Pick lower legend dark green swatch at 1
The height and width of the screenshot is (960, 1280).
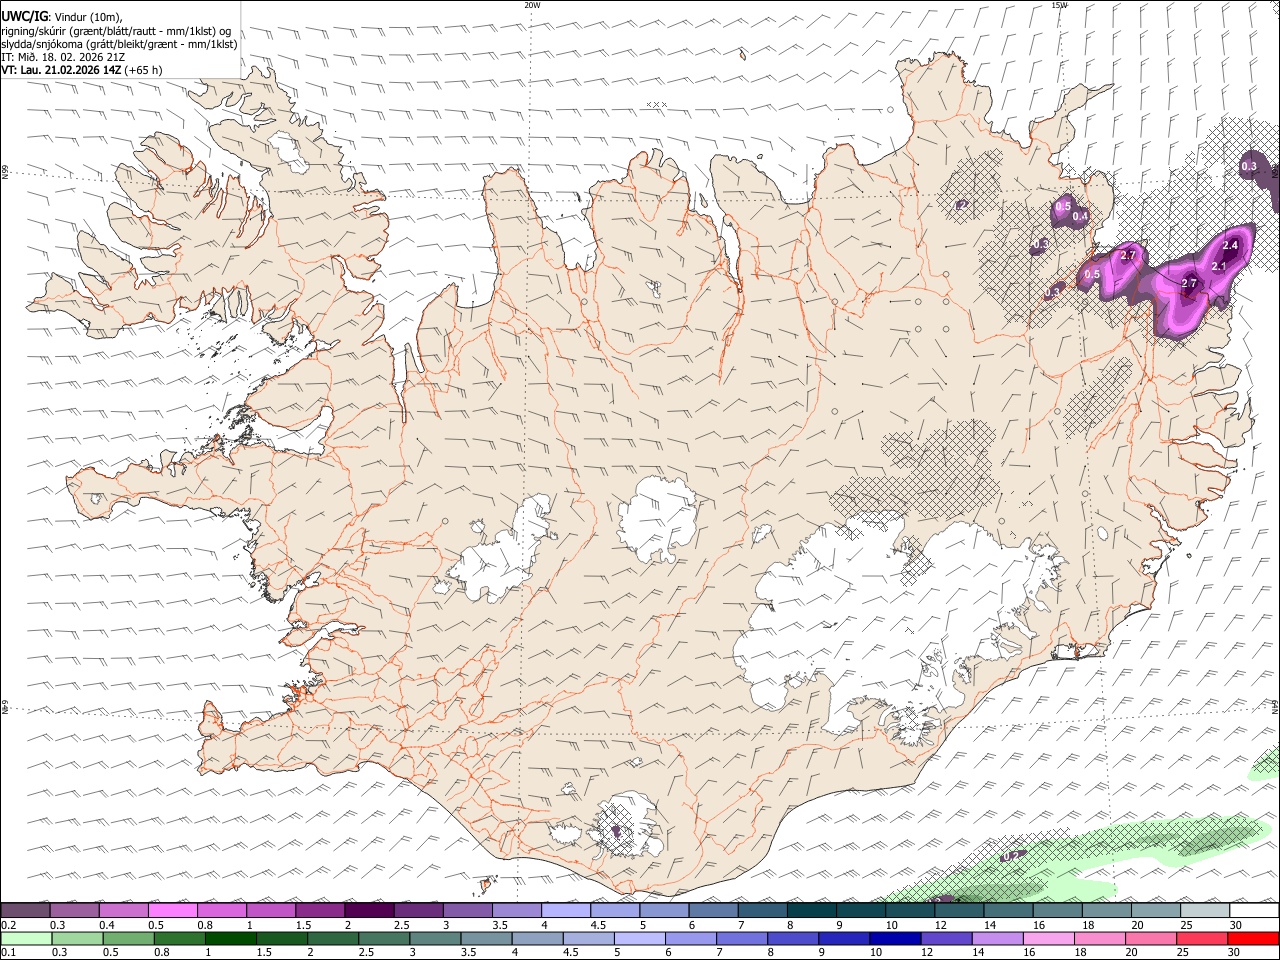[230, 938]
